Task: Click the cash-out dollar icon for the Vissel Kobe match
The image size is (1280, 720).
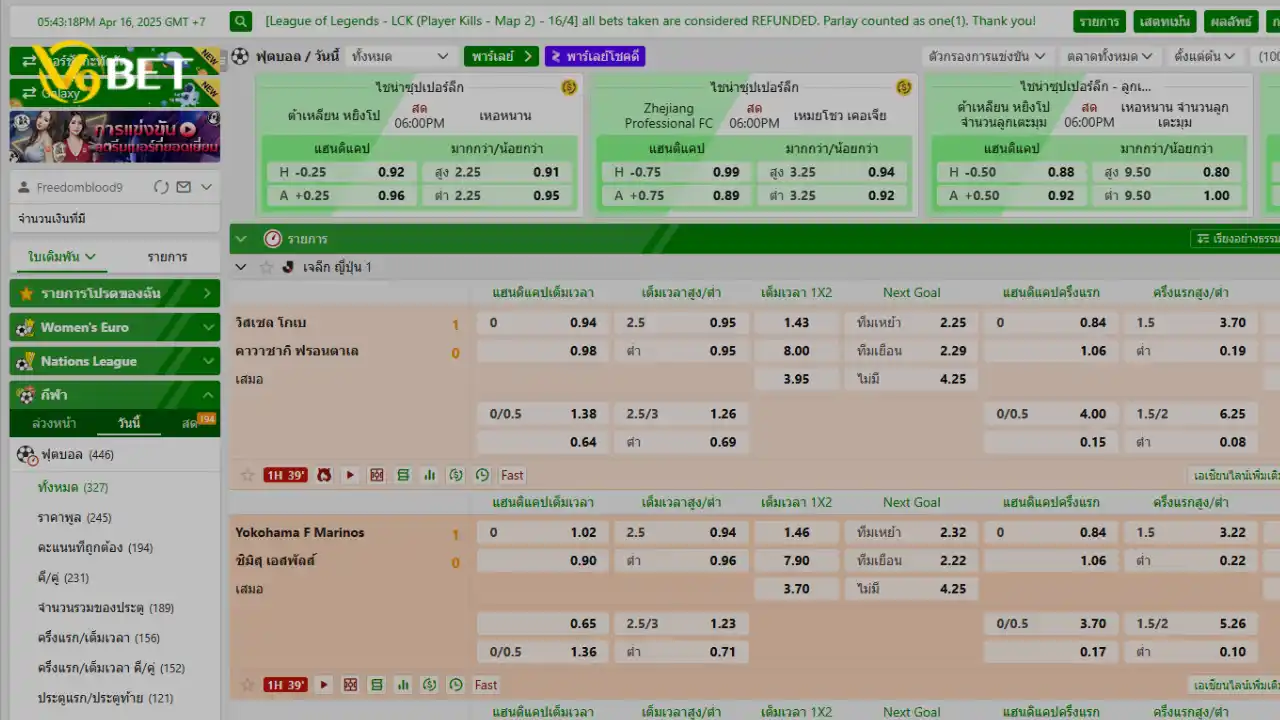Action: (456, 475)
